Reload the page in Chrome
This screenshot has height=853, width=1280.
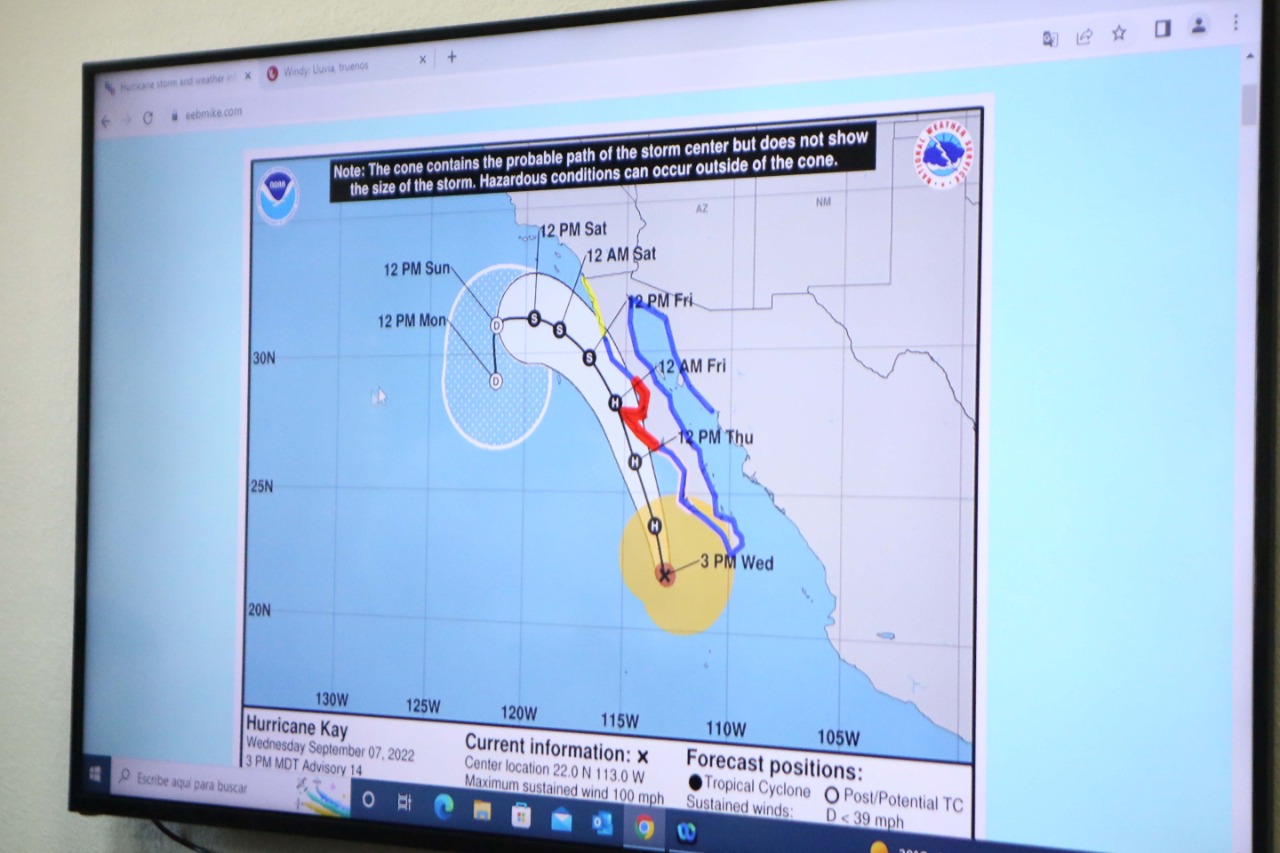coord(148,118)
